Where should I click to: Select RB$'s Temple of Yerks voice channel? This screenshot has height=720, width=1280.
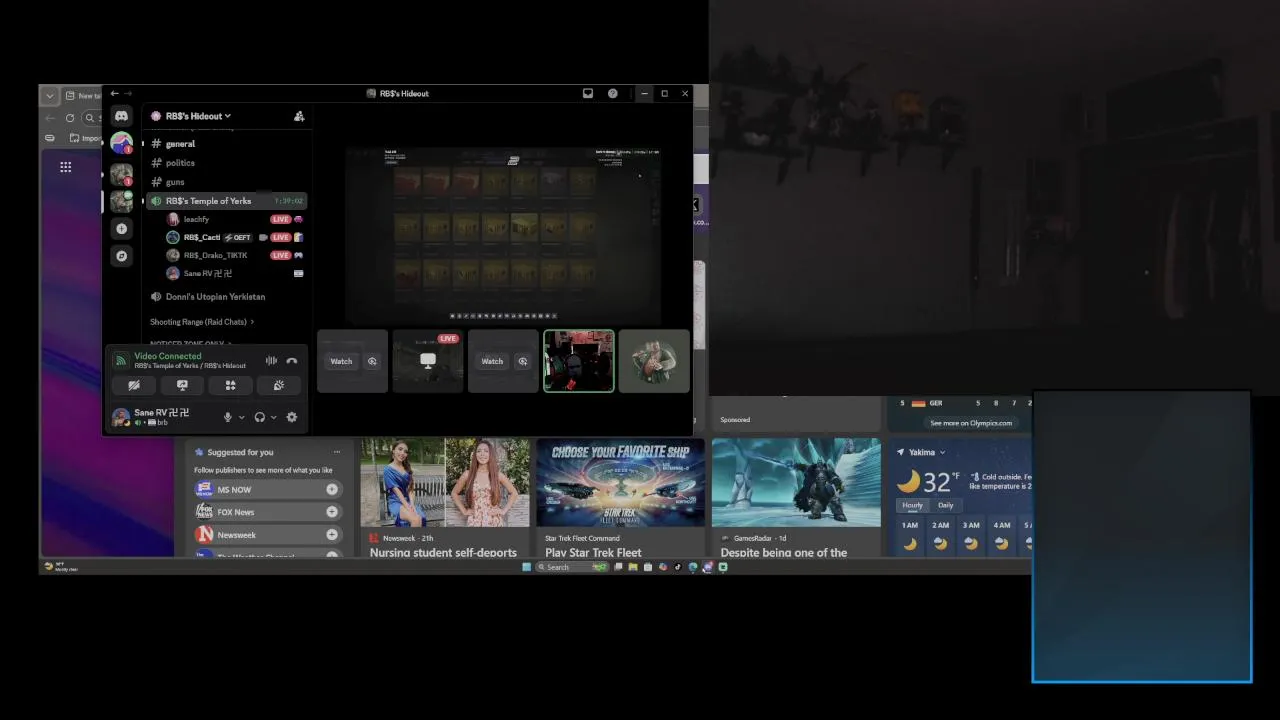pos(226,201)
